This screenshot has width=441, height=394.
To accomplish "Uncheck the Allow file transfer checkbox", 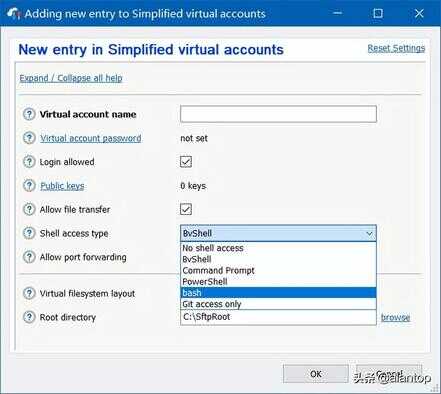I will point(186,210).
